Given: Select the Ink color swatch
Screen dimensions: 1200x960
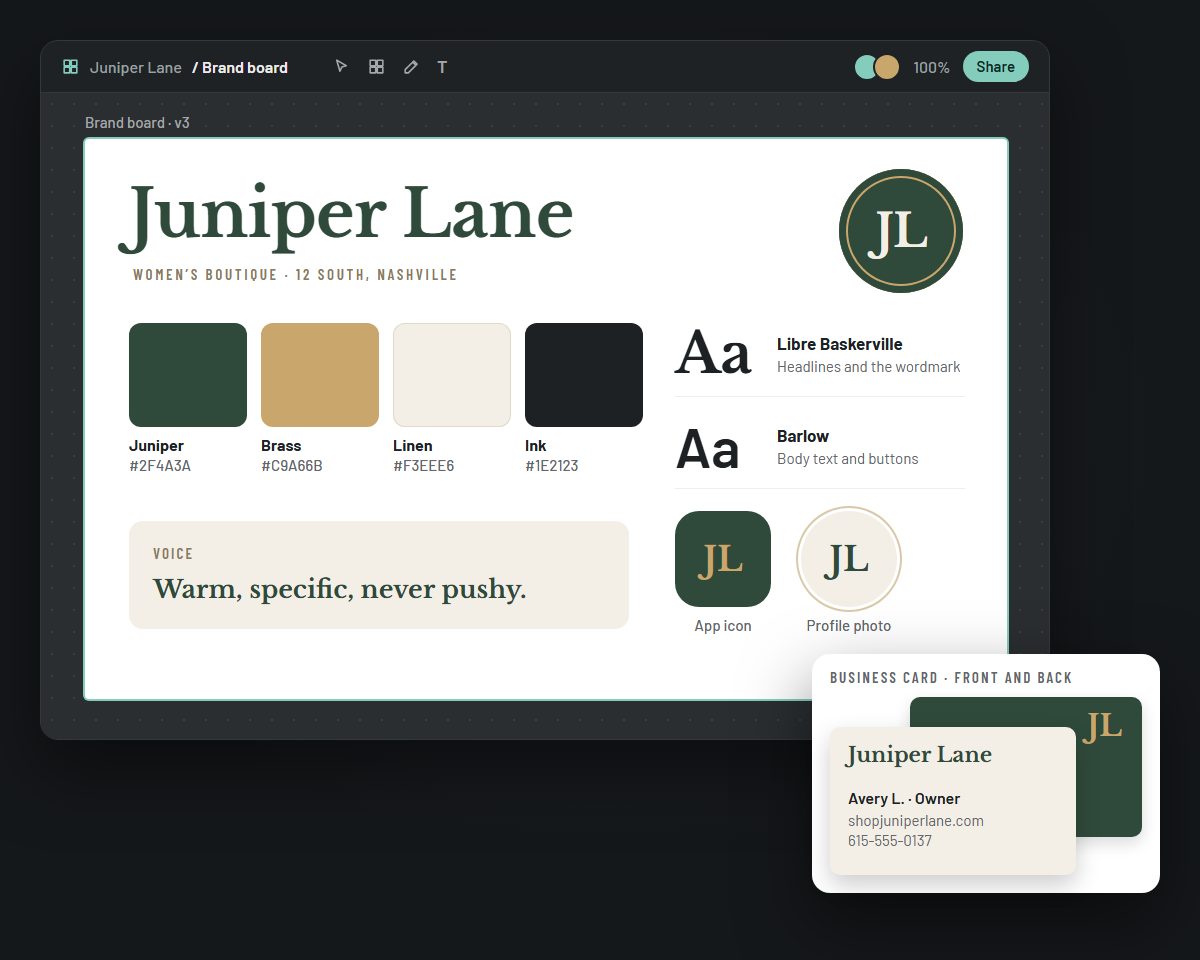Looking at the screenshot, I should coord(584,375).
